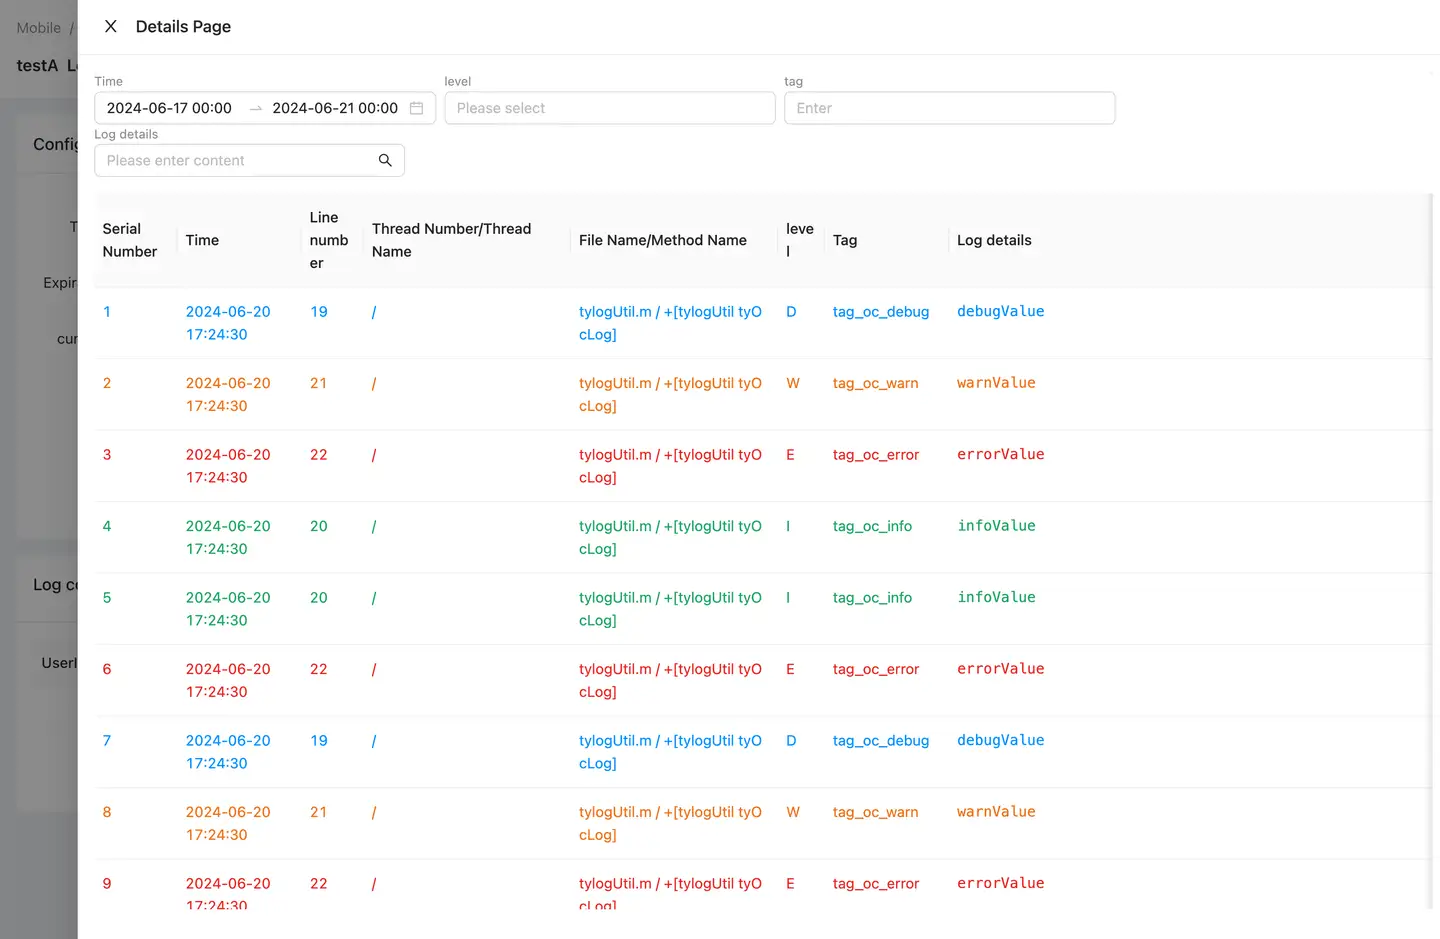
Task: Select serial number 2 cell
Action: (107, 383)
